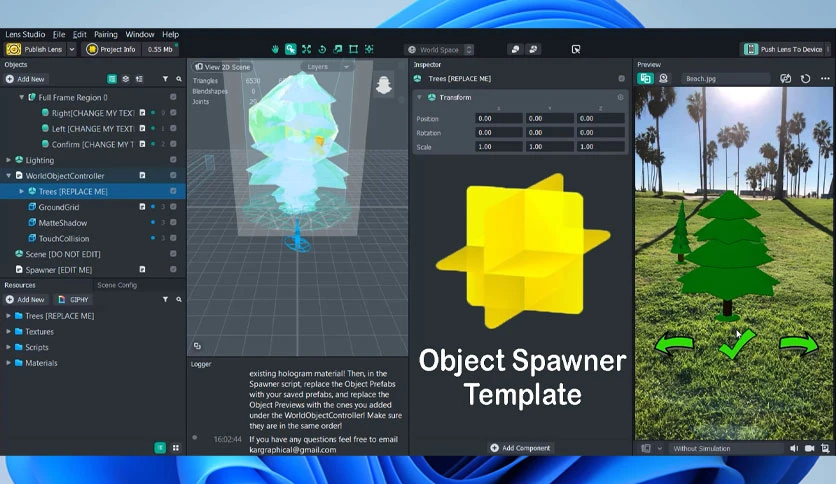Toggle WorldObjectController enabled checkbox
The image size is (836, 484).
tap(173, 175)
